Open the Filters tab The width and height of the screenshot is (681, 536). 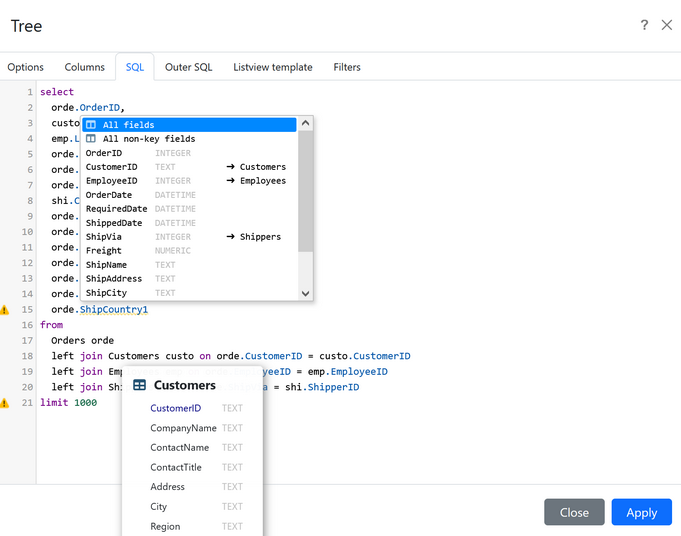point(347,67)
